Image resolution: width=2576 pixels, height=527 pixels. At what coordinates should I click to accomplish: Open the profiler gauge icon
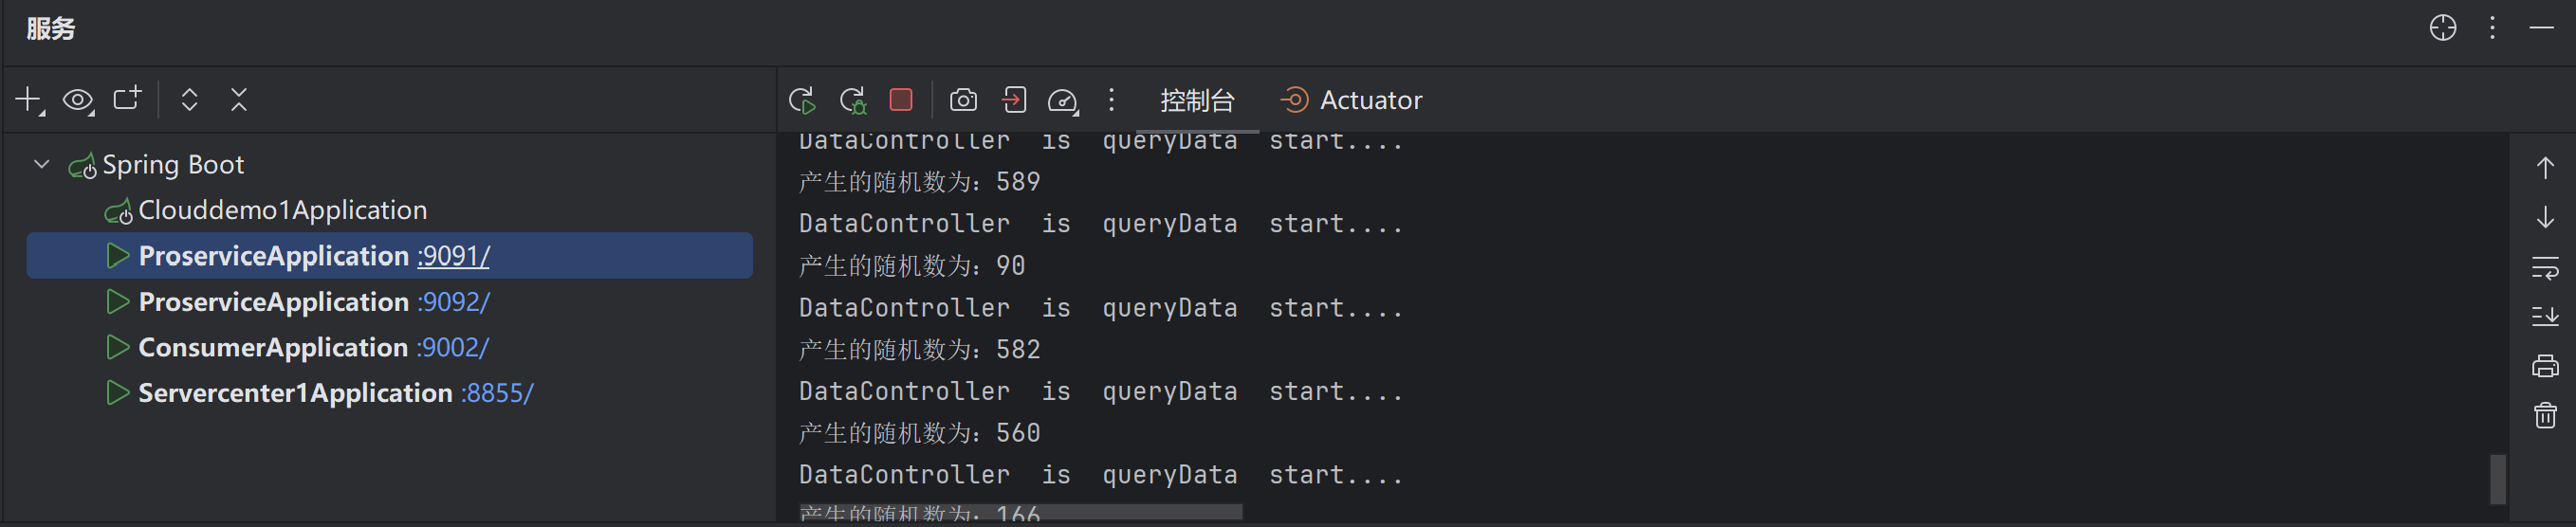(1062, 101)
